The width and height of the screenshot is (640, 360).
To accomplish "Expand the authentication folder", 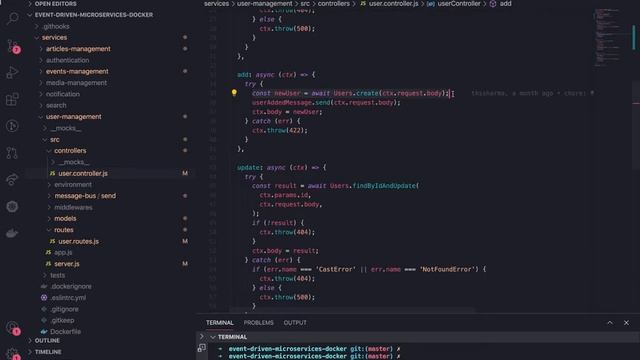I will pos(67,60).
